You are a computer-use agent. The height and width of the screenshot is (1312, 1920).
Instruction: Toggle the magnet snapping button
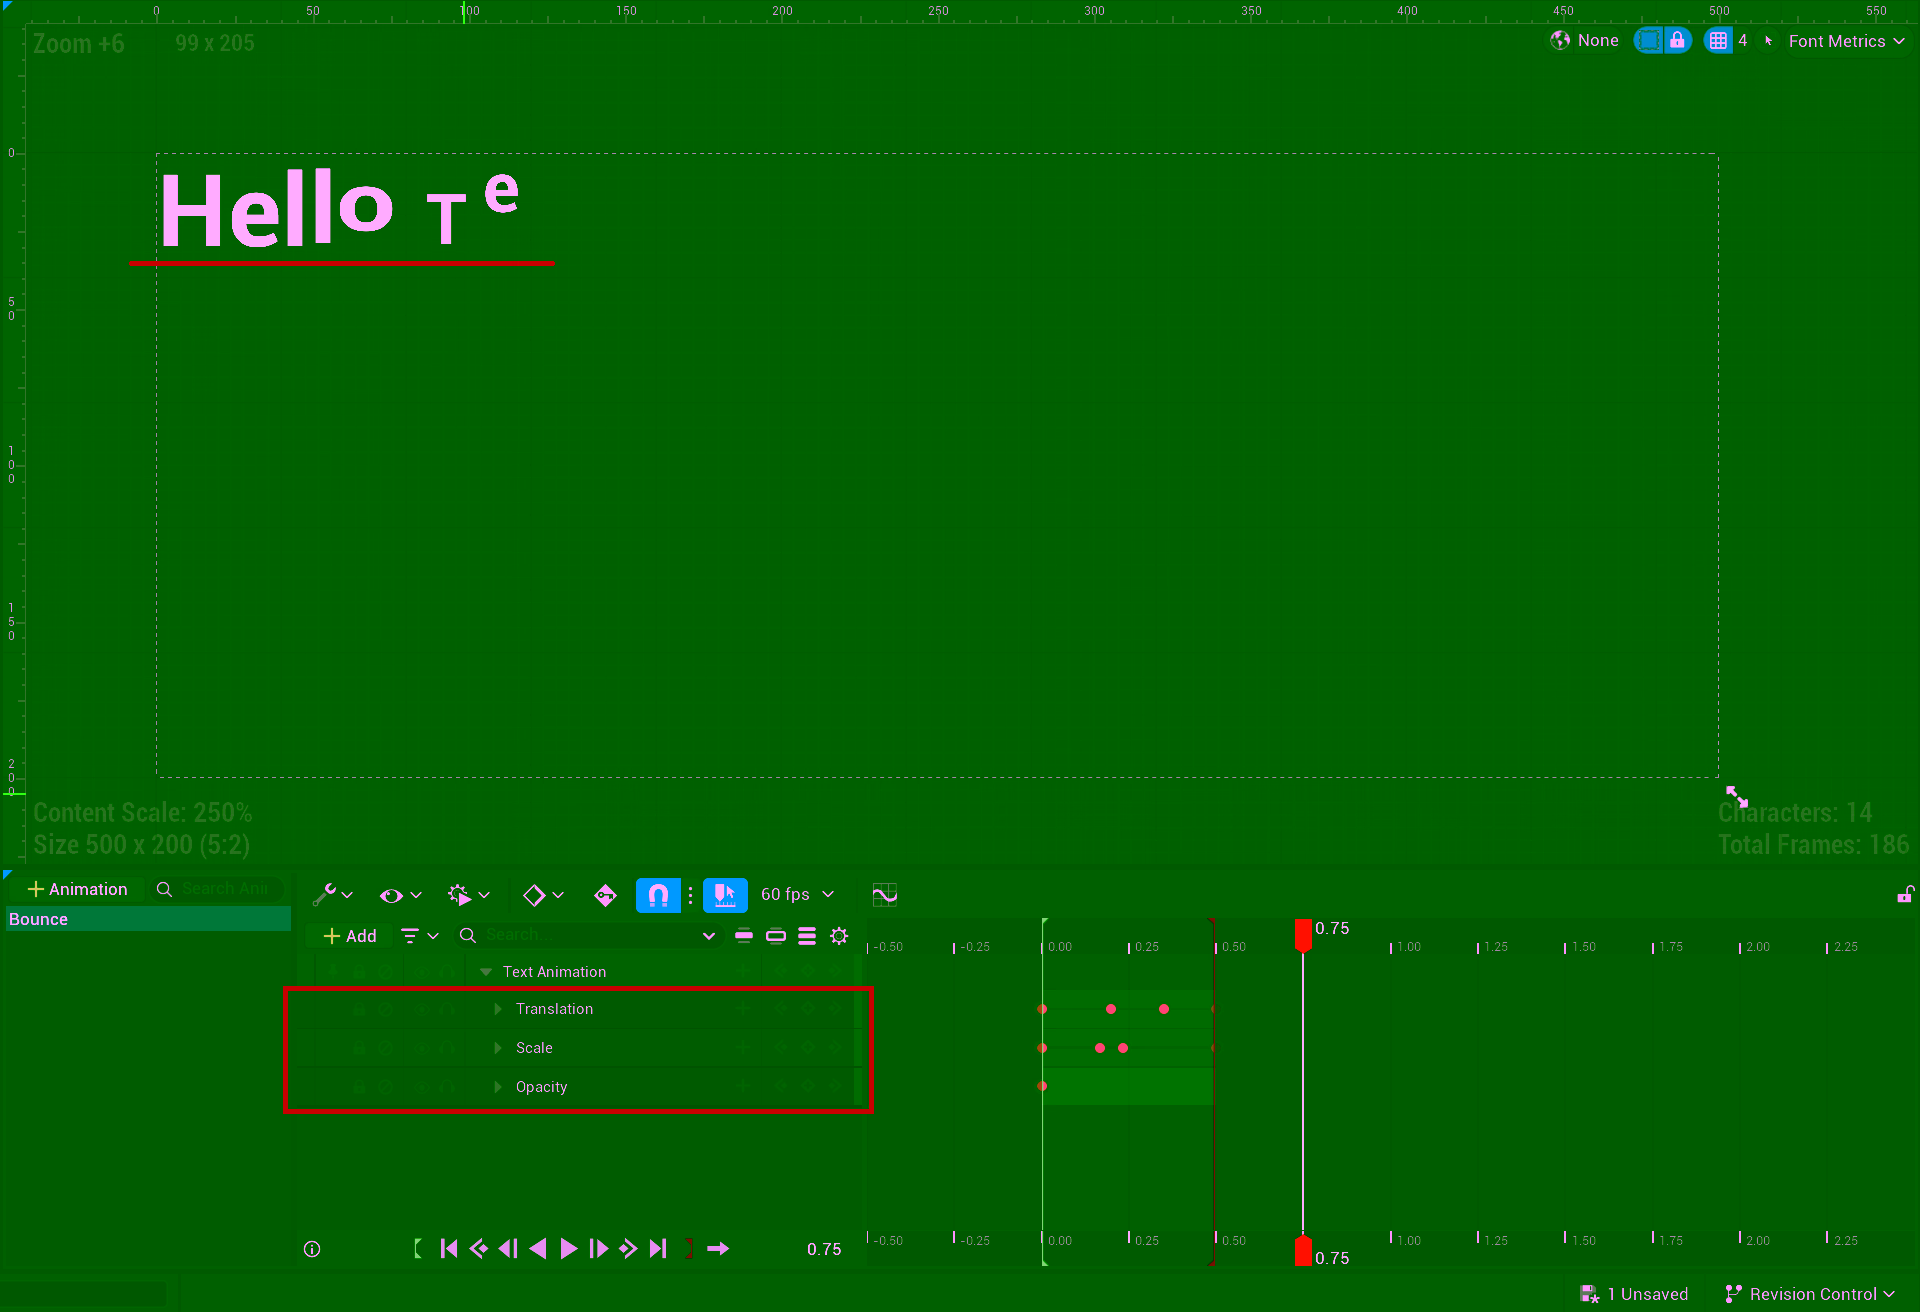[658, 895]
